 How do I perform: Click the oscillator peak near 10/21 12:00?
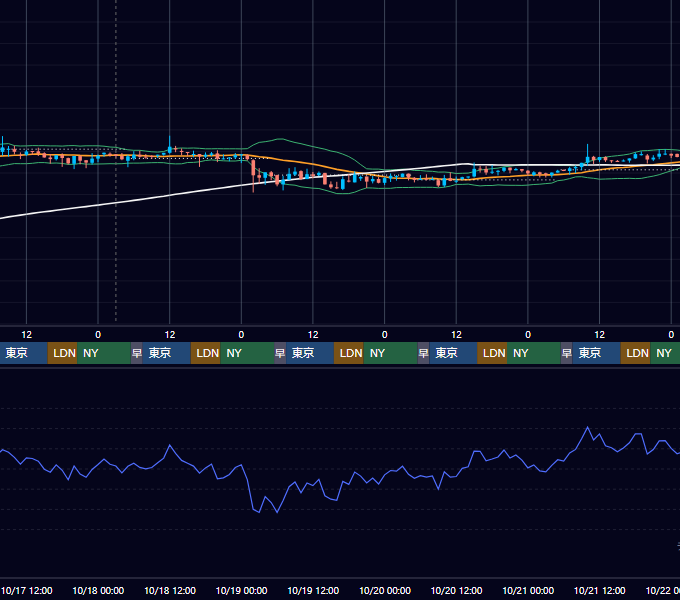(x=588, y=427)
